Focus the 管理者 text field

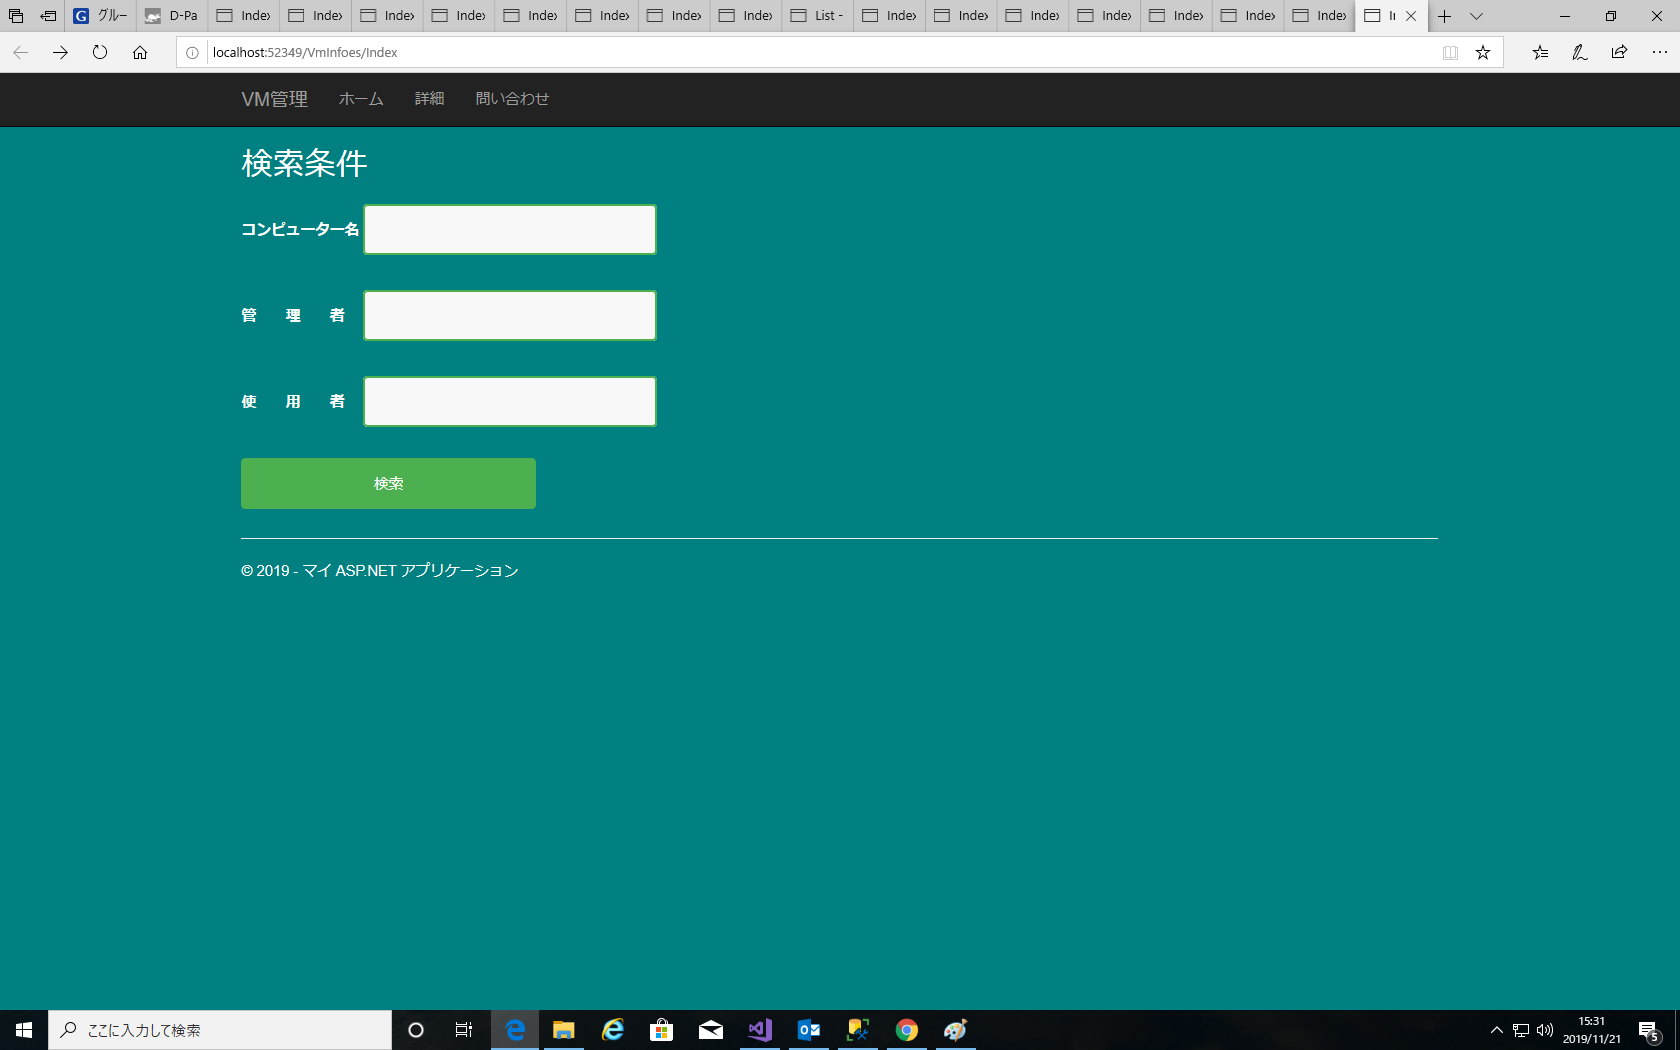510,316
